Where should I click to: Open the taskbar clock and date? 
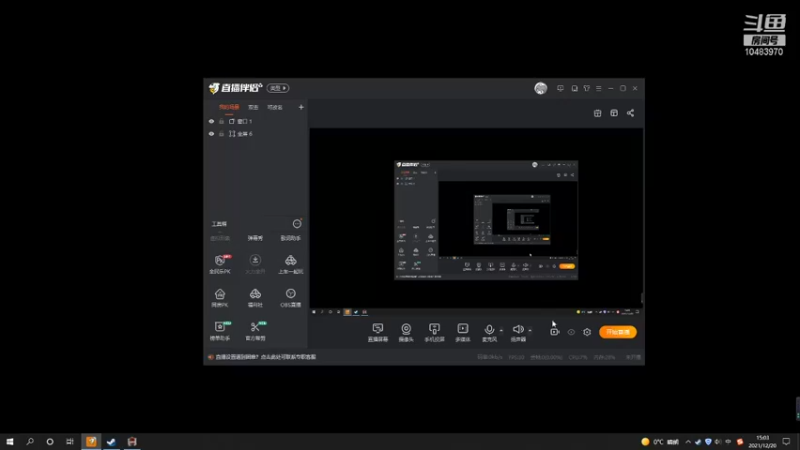(762, 441)
